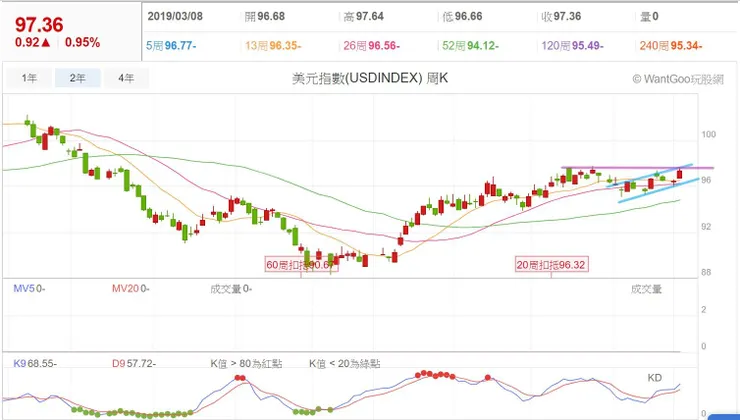Click the 100 price axis label
The image size is (740, 420).
(x=708, y=134)
